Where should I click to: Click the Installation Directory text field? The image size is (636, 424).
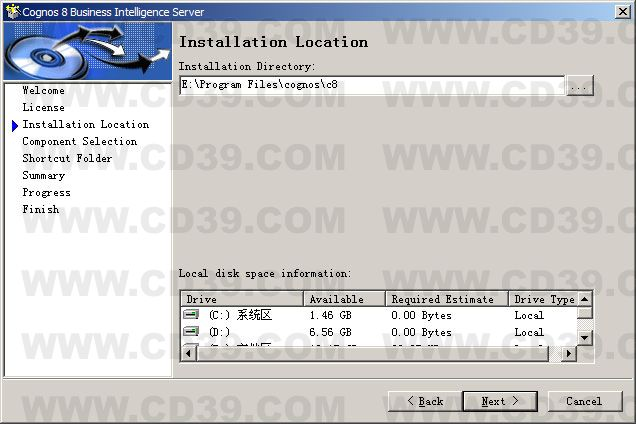point(372,85)
